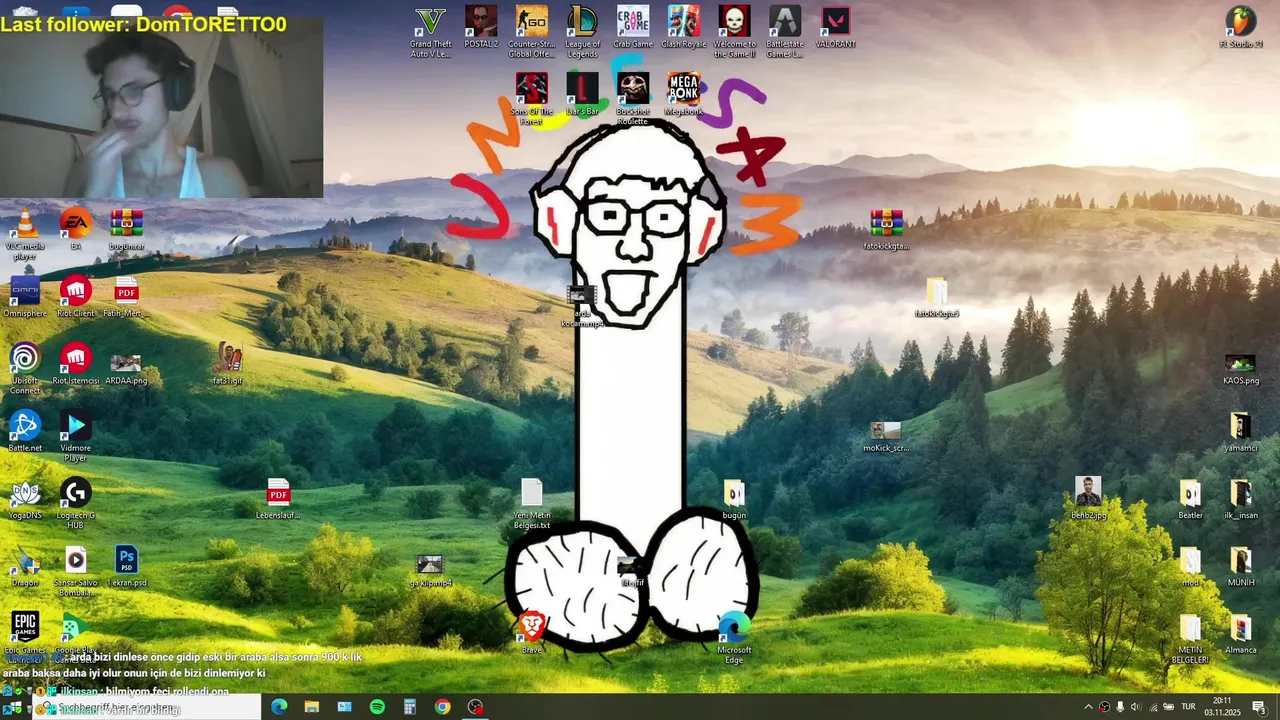Select the Crab Game shortcut
The image size is (1280, 720).
tap(633, 28)
